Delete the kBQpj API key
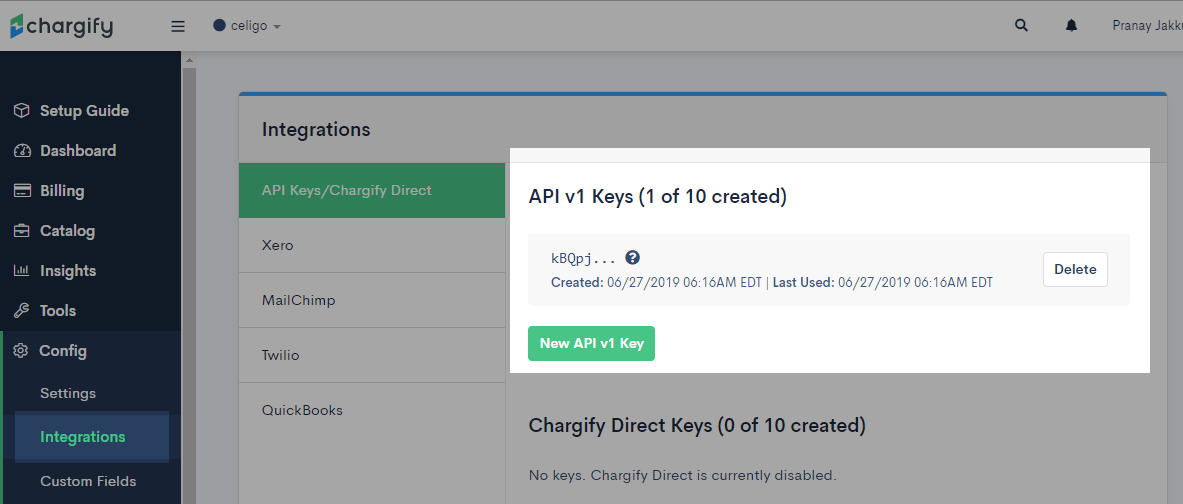Image resolution: width=1183 pixels, height=504 pixels. point(1075,269)
